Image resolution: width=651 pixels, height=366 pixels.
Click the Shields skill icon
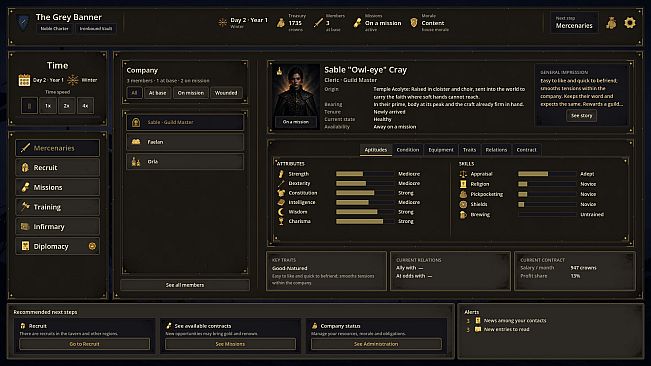(x=463, y=204)
